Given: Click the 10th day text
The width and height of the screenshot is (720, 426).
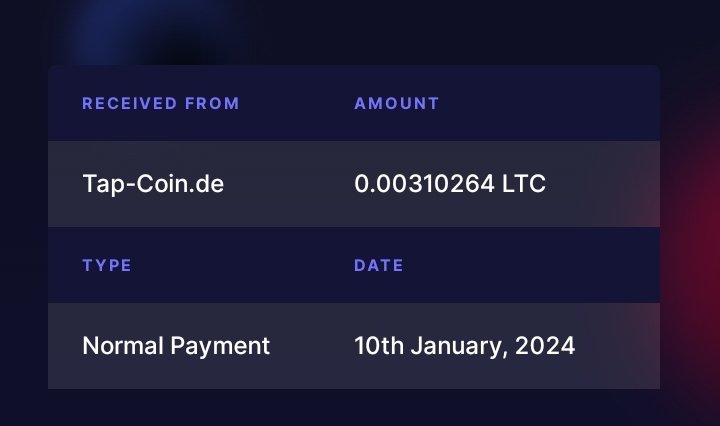Looking at the screenshot, I should [379, 346].
